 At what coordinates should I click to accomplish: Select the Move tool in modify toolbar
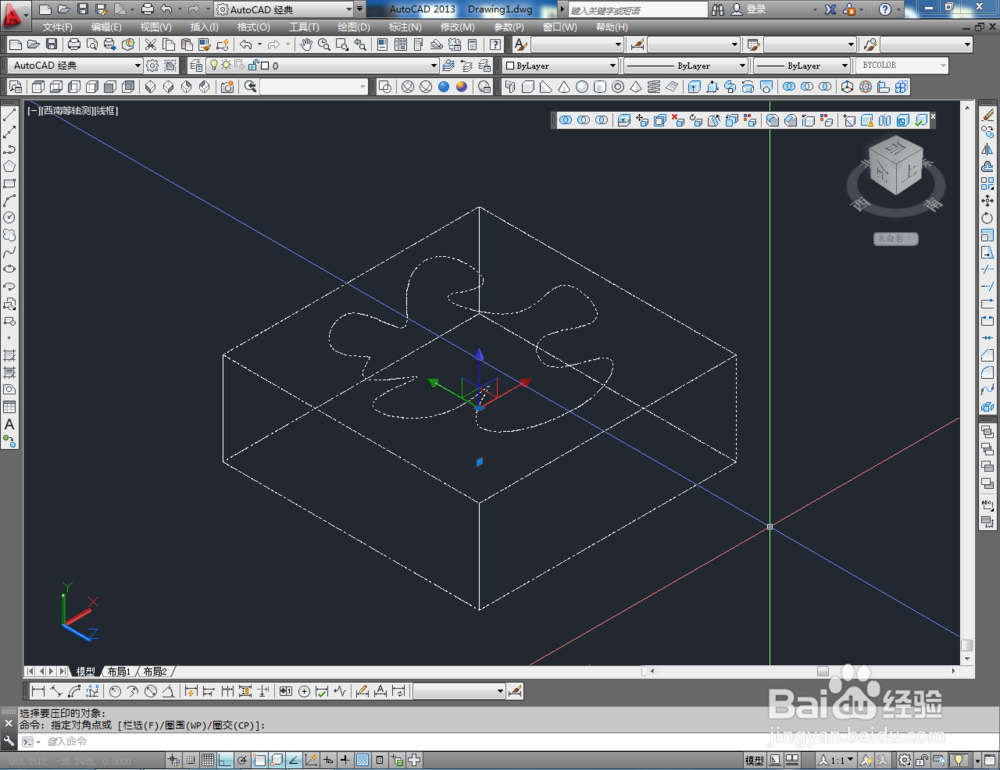point(987,201)
